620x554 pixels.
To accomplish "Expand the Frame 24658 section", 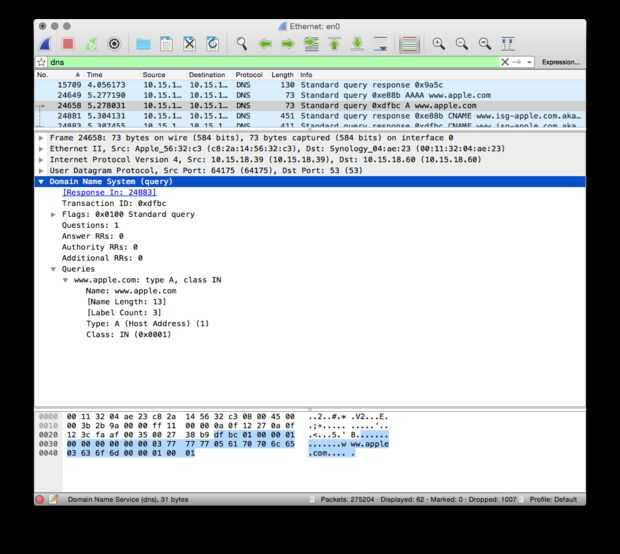I will click(x=41, y=138).
